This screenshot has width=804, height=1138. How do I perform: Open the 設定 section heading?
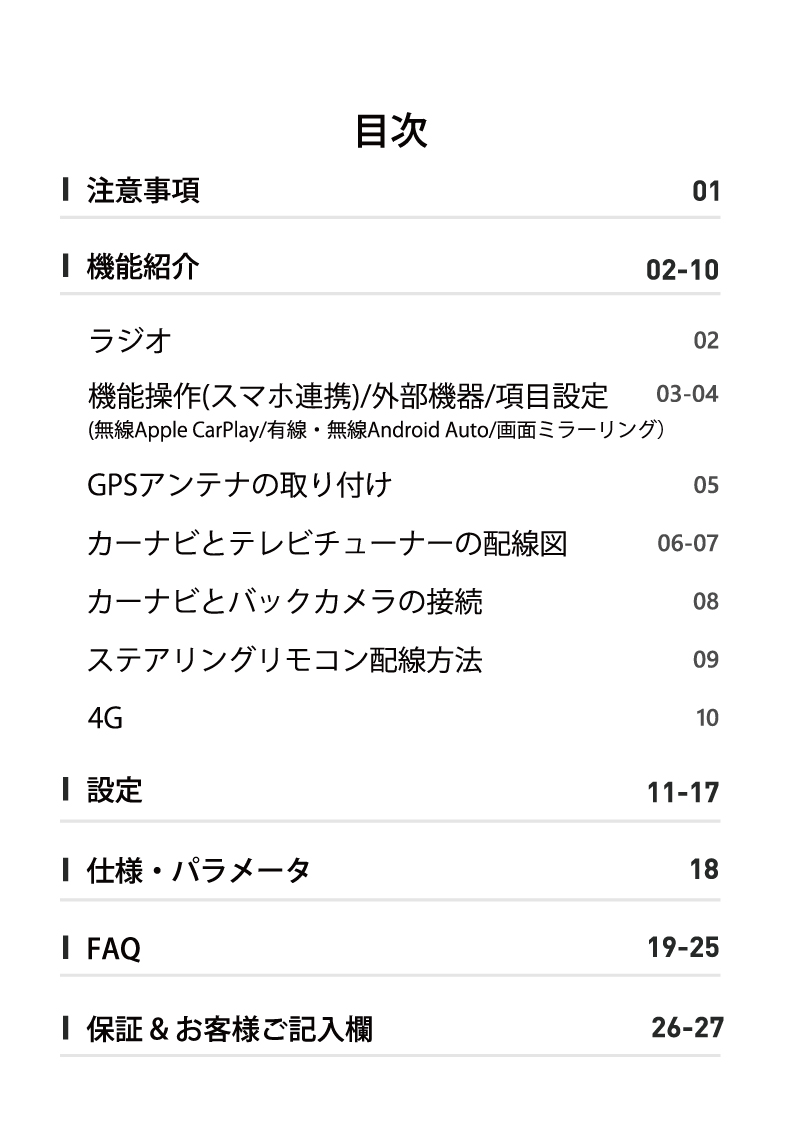pyautogui.click(x=114, y=792)
